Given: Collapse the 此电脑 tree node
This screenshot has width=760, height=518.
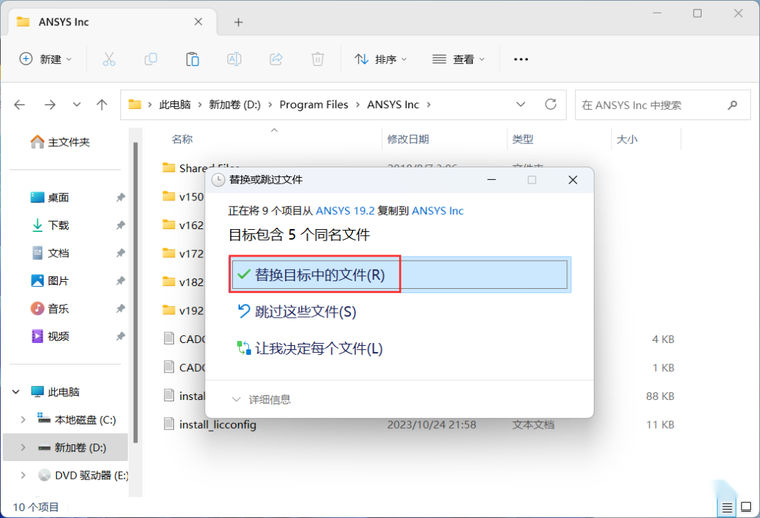Looking at the screenshot, I should click(x=16, y=392).
